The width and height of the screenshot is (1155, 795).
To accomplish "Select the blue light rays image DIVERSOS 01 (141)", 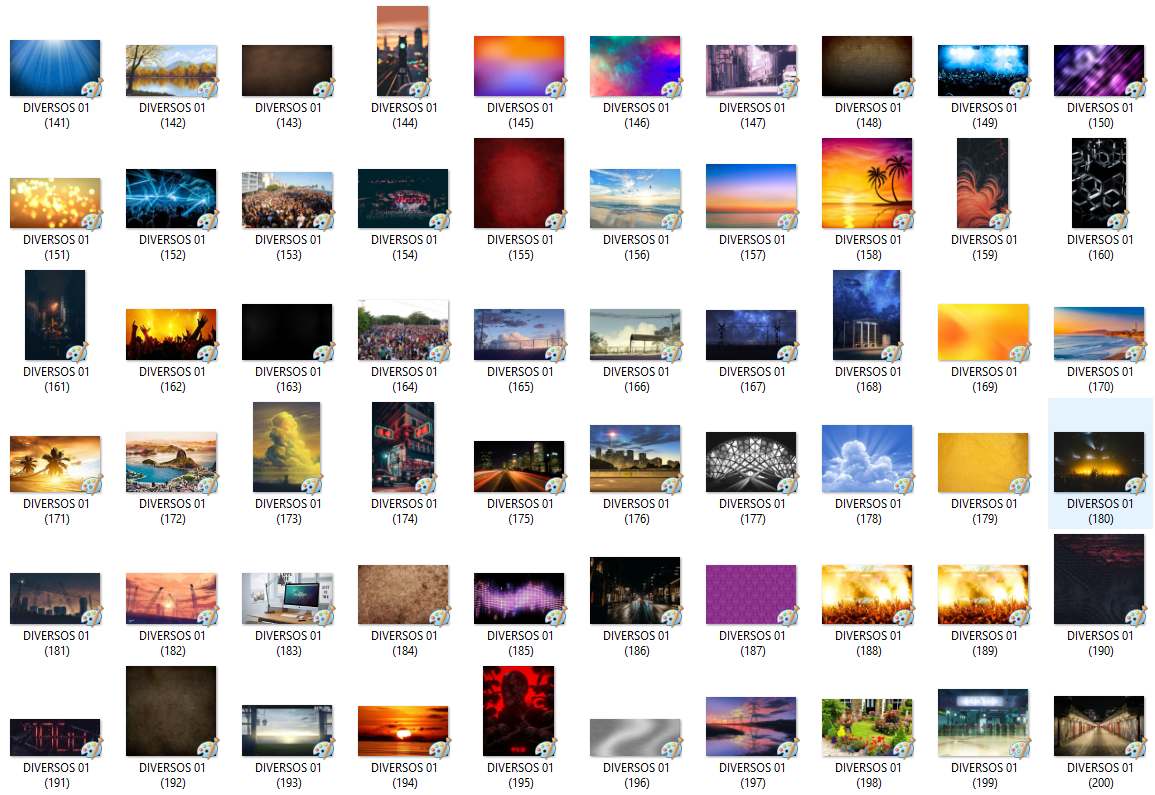I will [55, 68].
